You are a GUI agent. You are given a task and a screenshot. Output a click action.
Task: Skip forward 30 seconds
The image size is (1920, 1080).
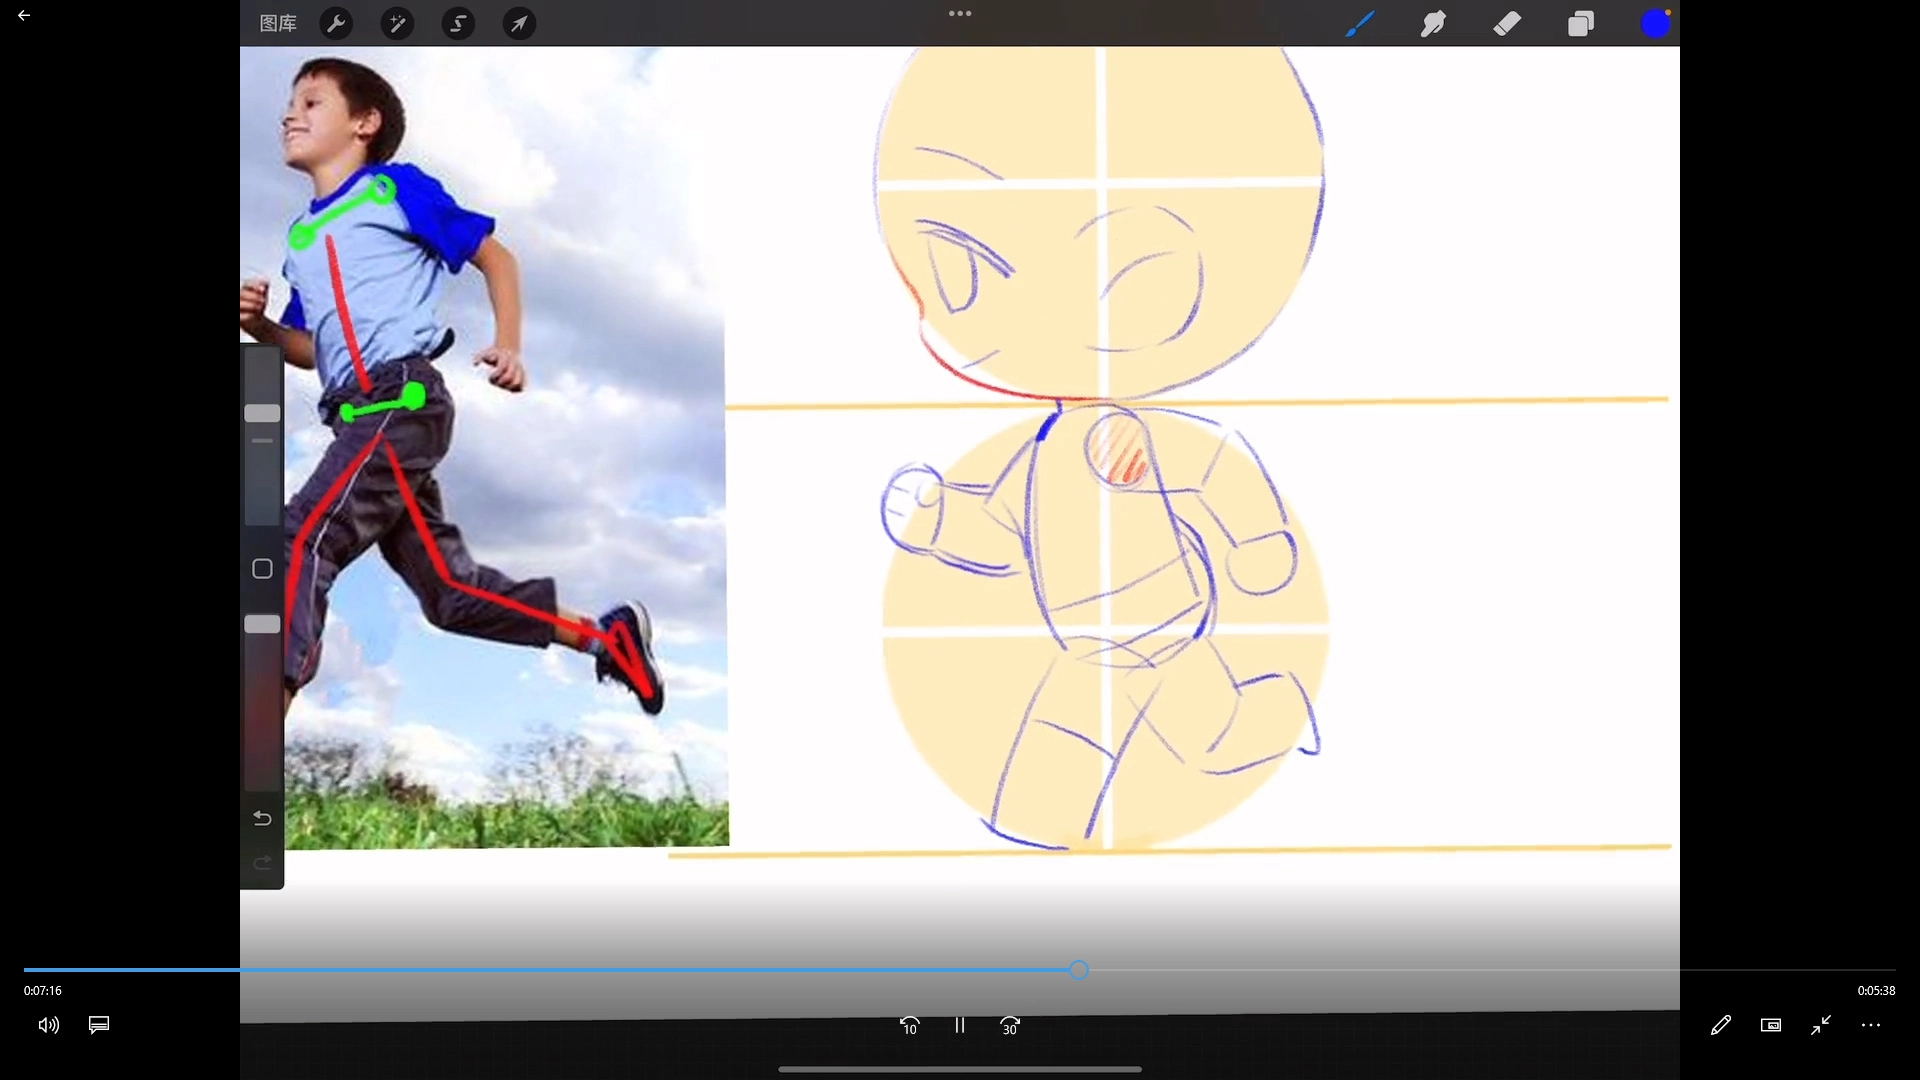tap(1009, 1025)
